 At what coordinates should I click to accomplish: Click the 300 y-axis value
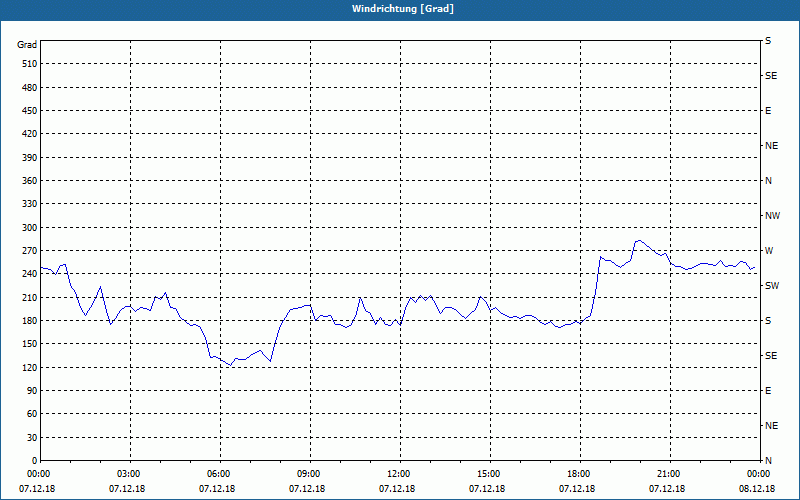(30, 228)
